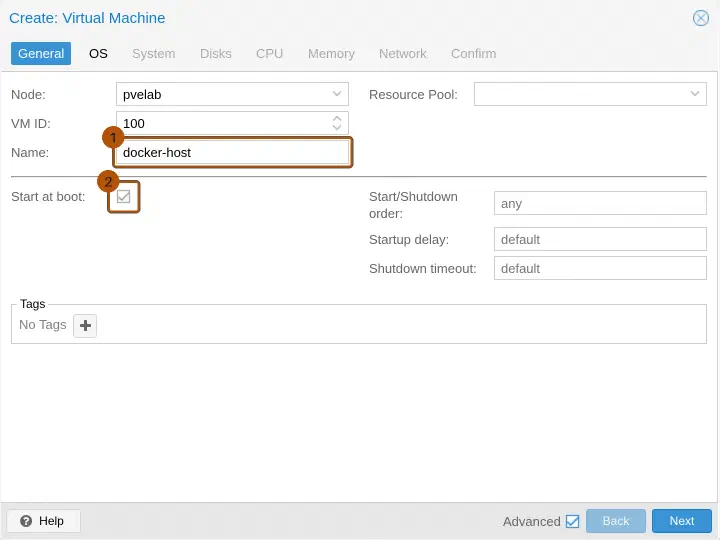The image size is (720, 540).
Task: Decrease VM ID with down arrow
Action: pos(337,128)
